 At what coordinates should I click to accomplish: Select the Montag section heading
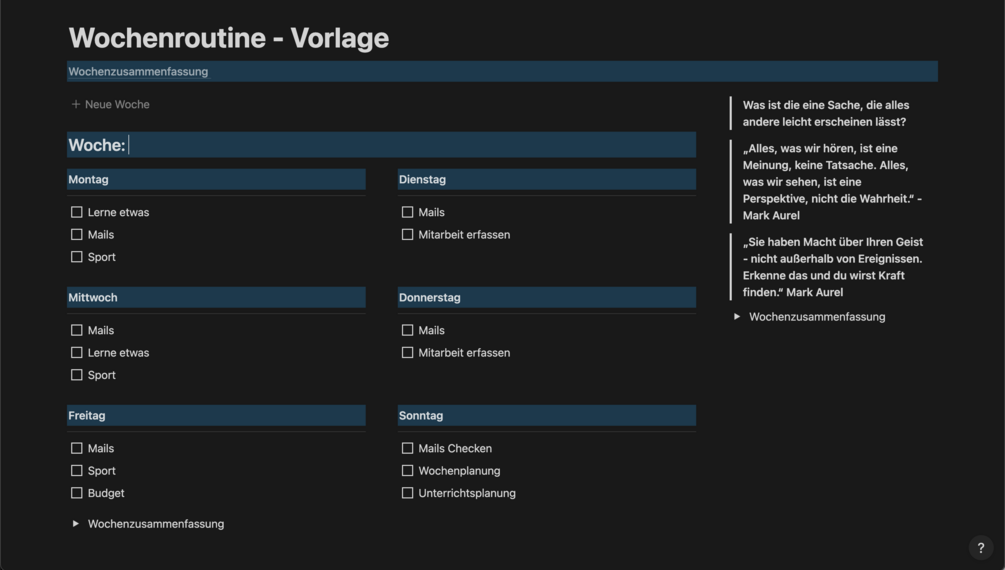coord(89,180)
